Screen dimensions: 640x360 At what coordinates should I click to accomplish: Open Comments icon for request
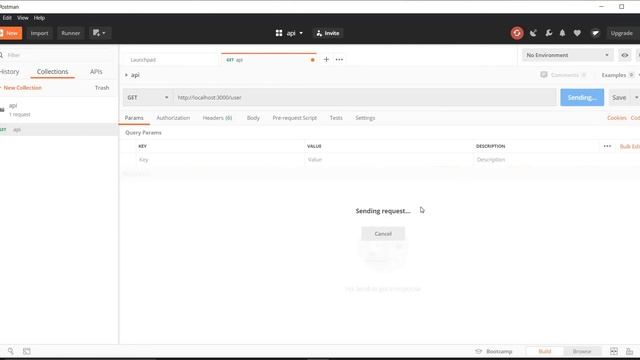pos(544,75)
